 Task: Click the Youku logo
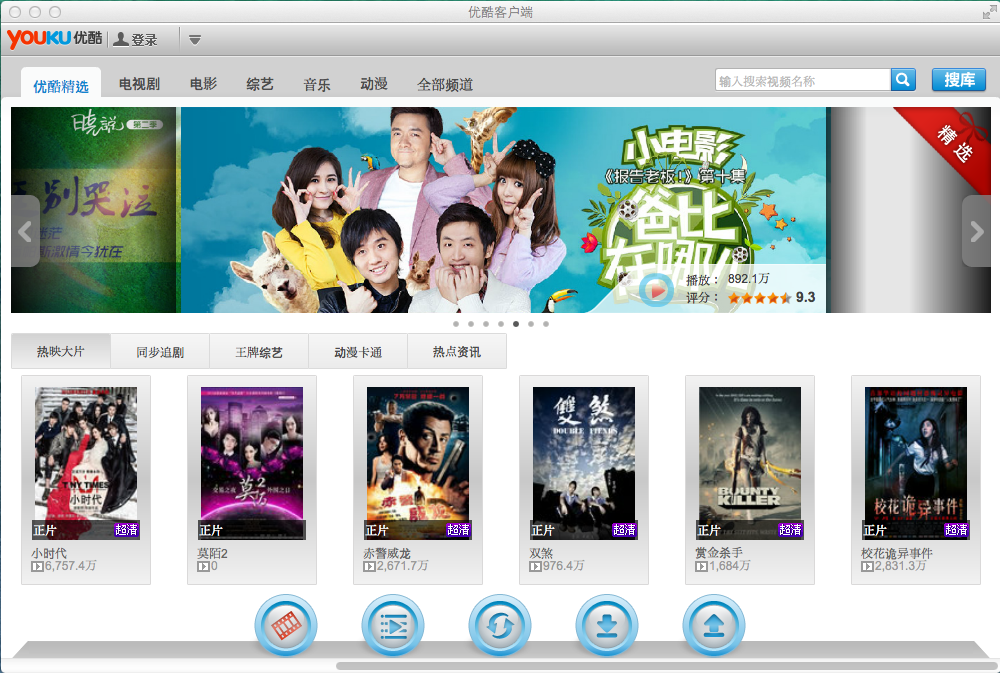pos(54,38)
